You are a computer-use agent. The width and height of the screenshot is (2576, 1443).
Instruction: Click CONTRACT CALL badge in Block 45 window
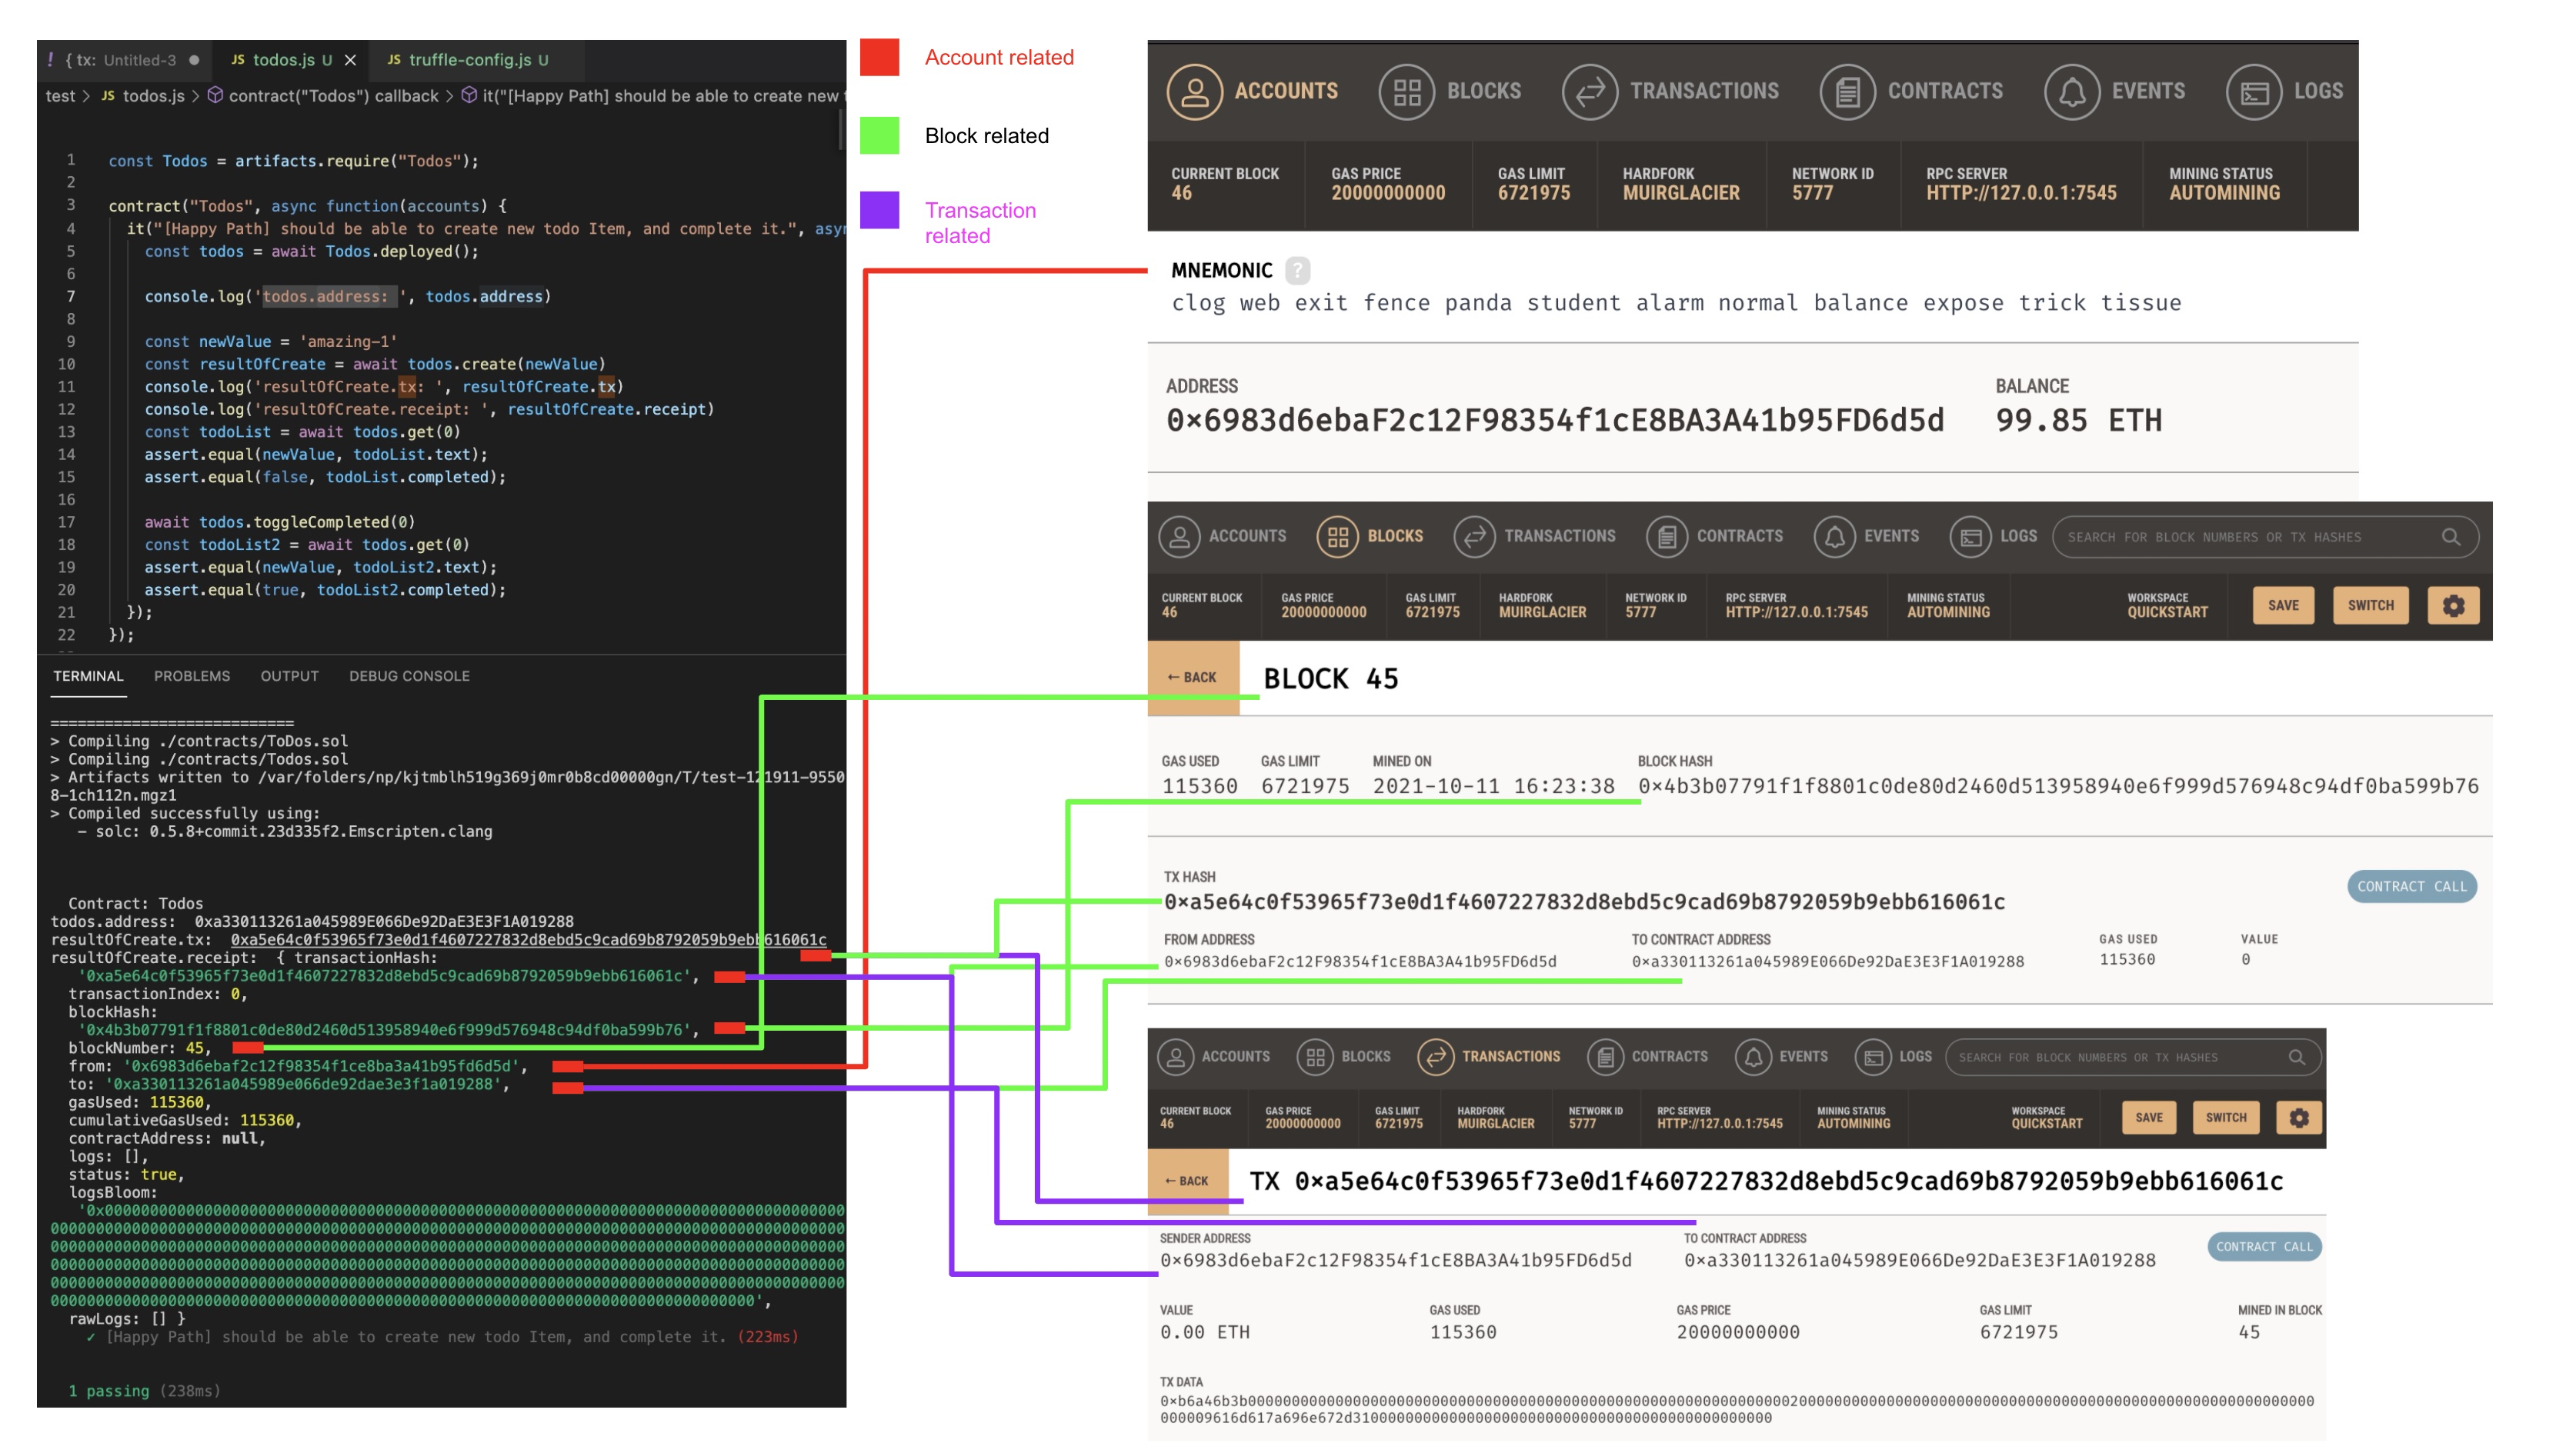(2411, 886)
